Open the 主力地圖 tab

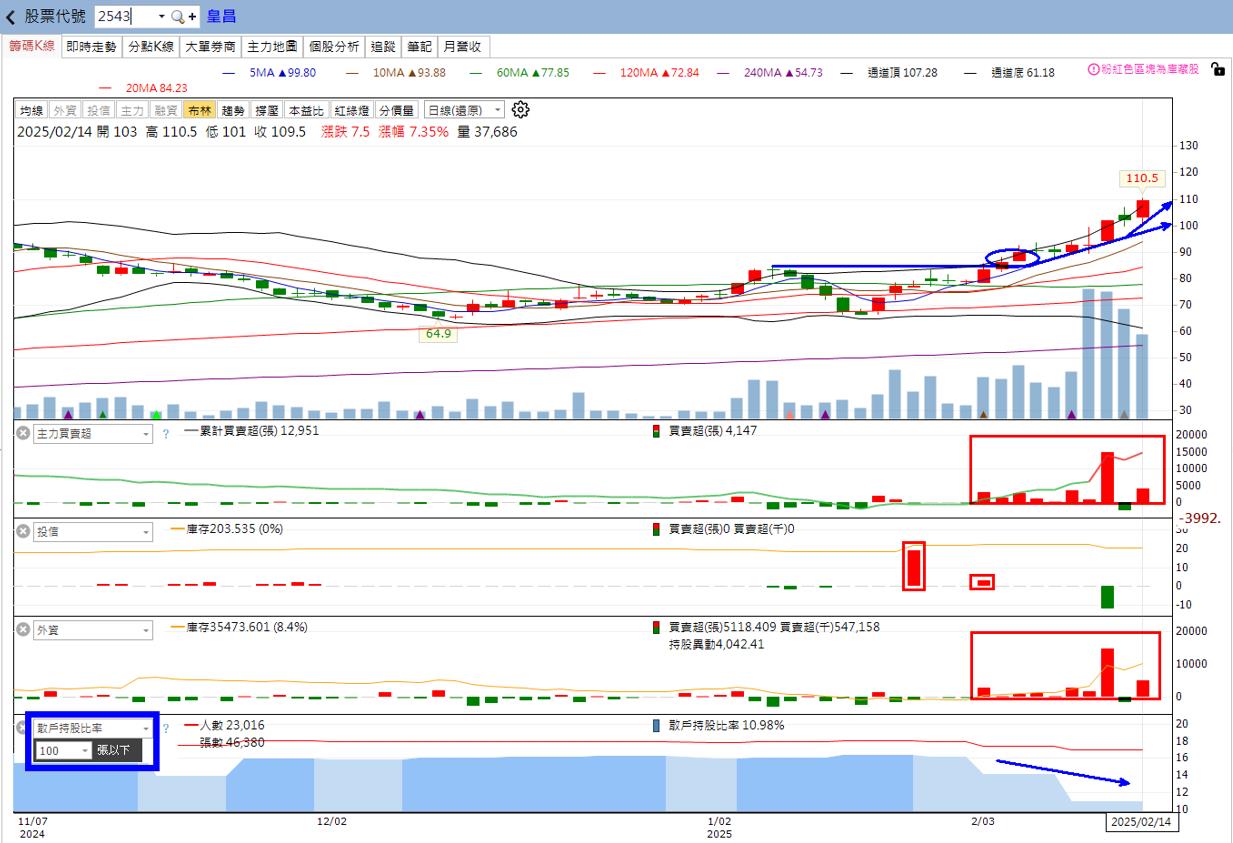click(x=272, y=46)
